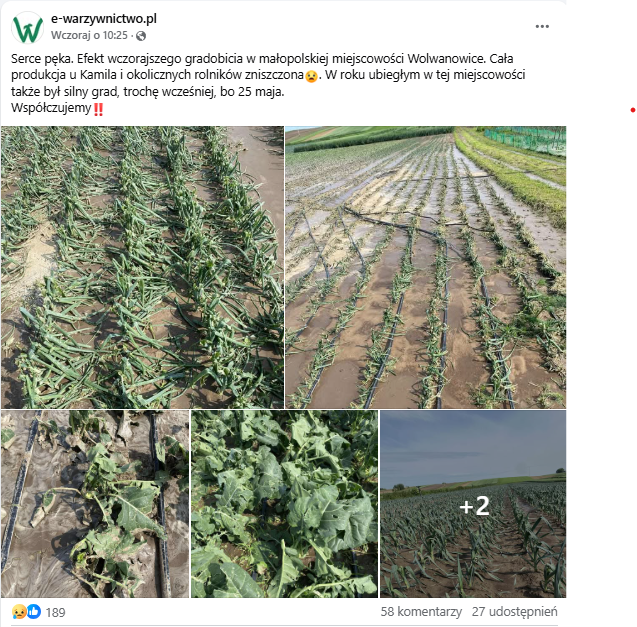This screenshot has width=637, height=627.
Task: Open the shredded plant on foil photo
Action: pyautogui.click(x=95, y=503)
